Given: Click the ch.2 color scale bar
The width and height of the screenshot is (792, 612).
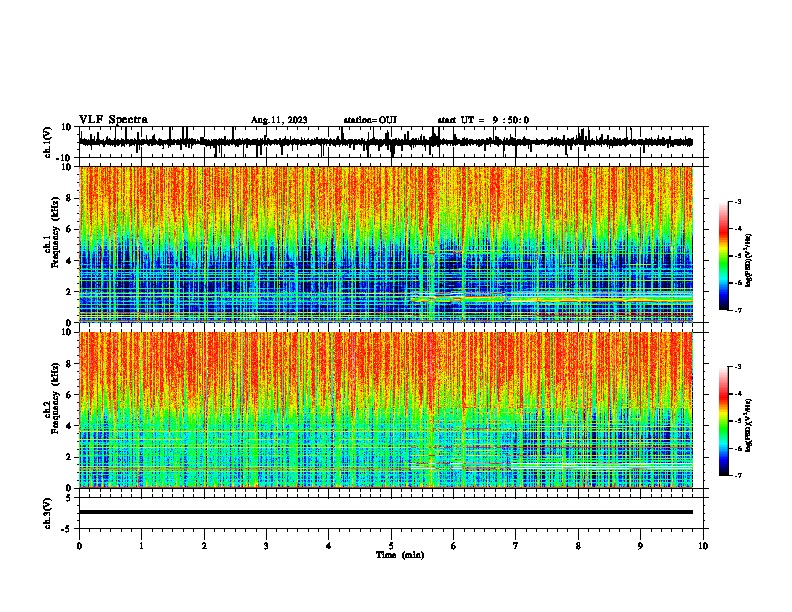Looking at the screenshot, I should point(723,421).
